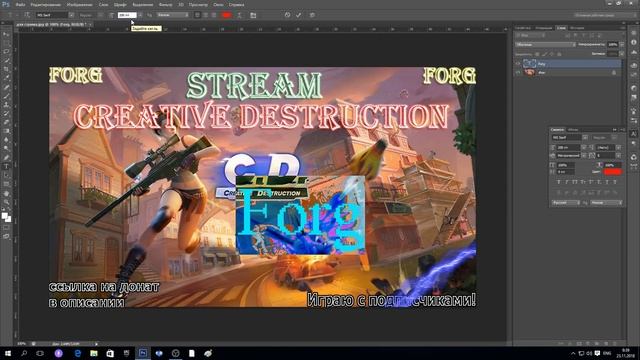Select the Healing Brush tool
The height and width of the screenshot is (360, 640).
(6, 87)
